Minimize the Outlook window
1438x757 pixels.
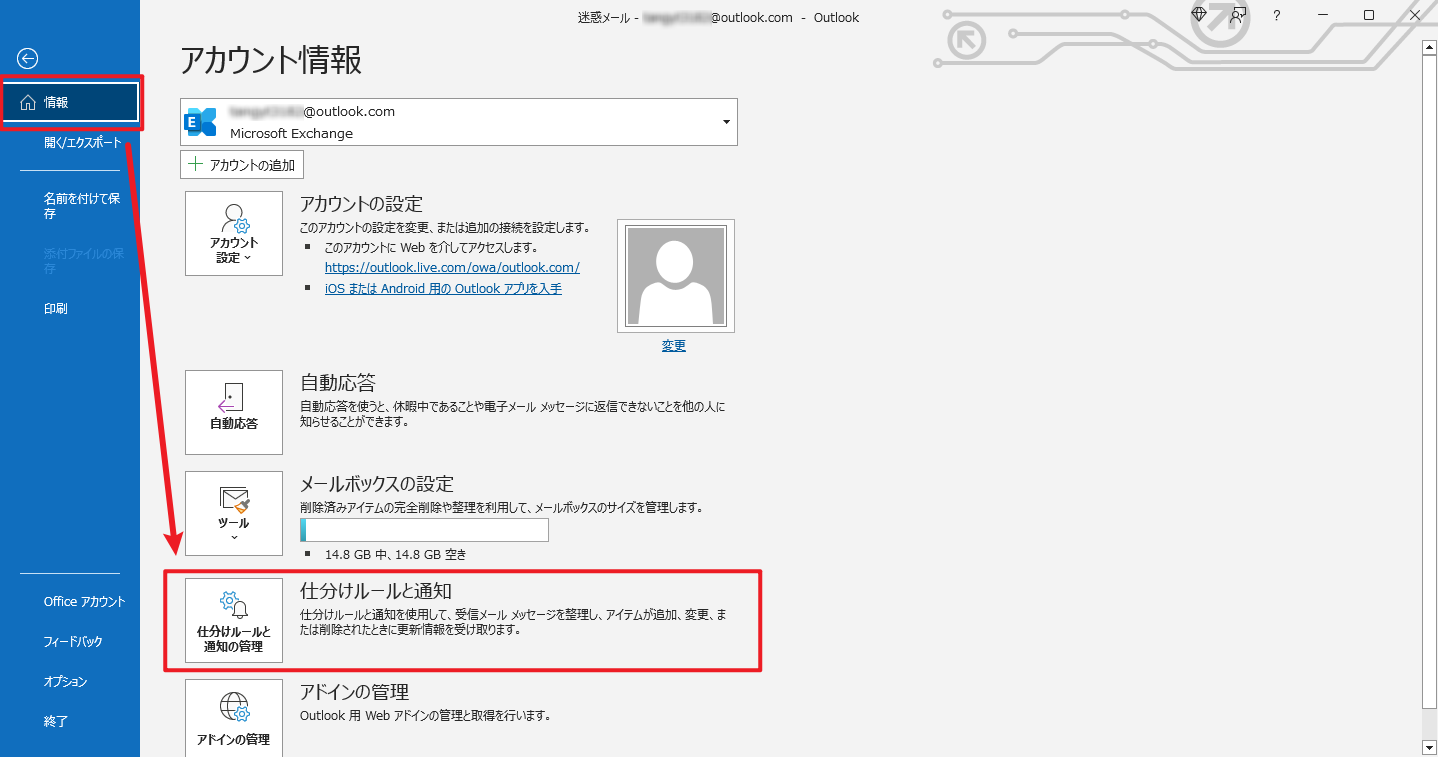pyautogui.click(x=1323, y=15)
